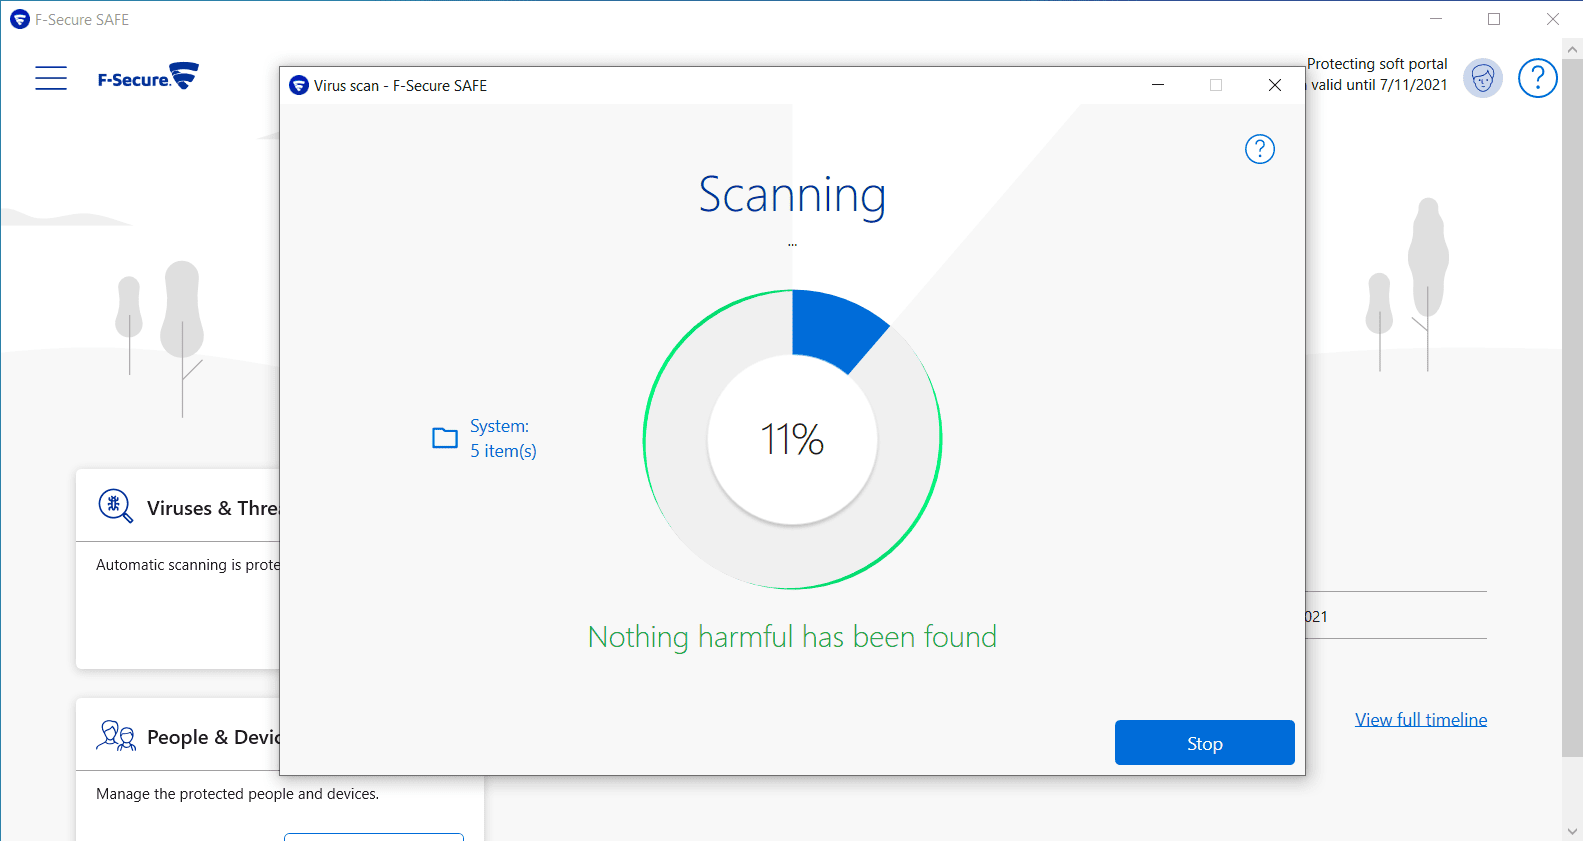Open the View full timeline link
1583x841 pixels.
(1421, 720)
